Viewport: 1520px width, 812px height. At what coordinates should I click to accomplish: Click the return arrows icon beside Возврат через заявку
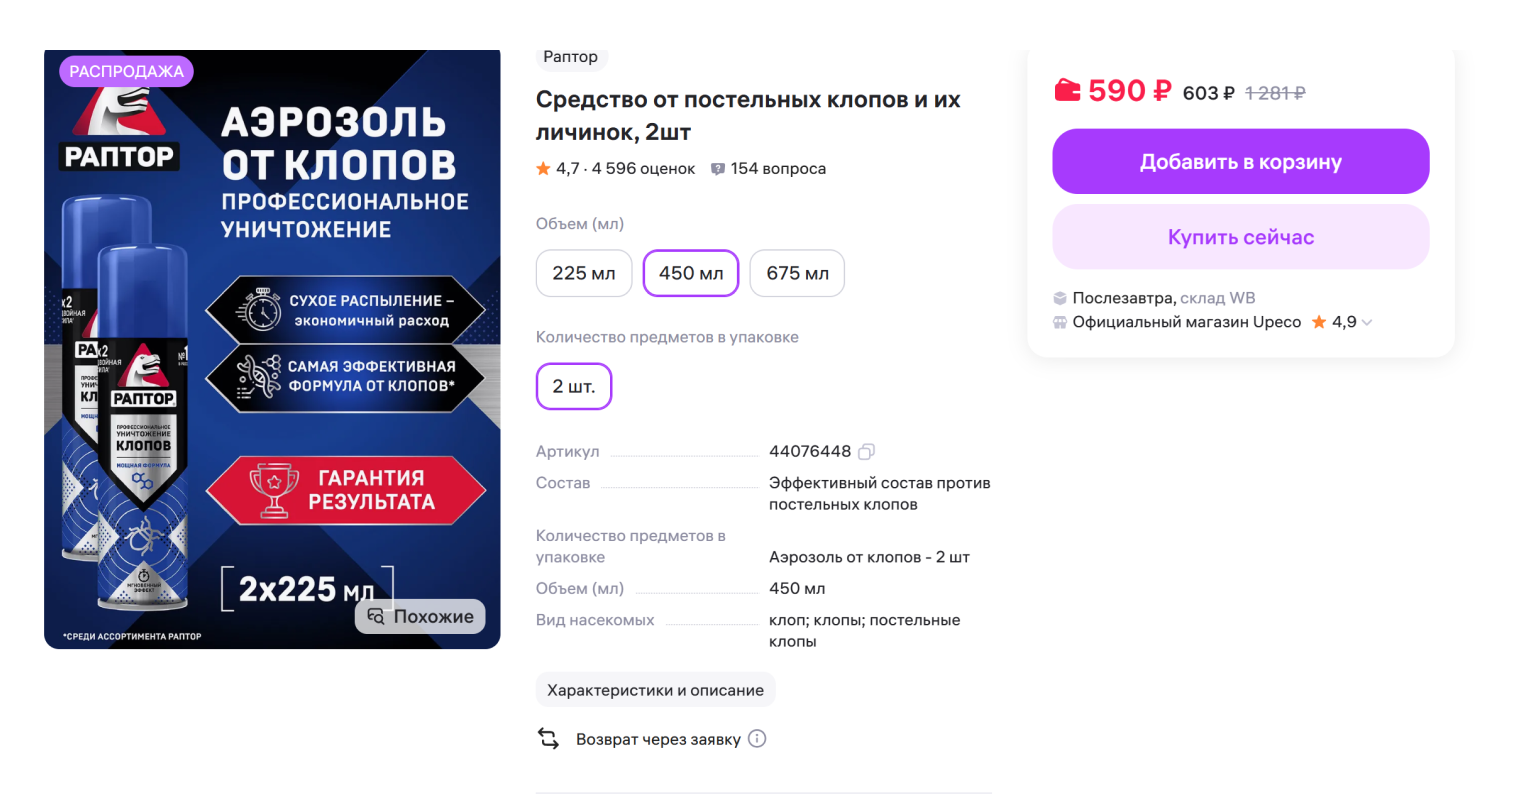click(548, 738)
